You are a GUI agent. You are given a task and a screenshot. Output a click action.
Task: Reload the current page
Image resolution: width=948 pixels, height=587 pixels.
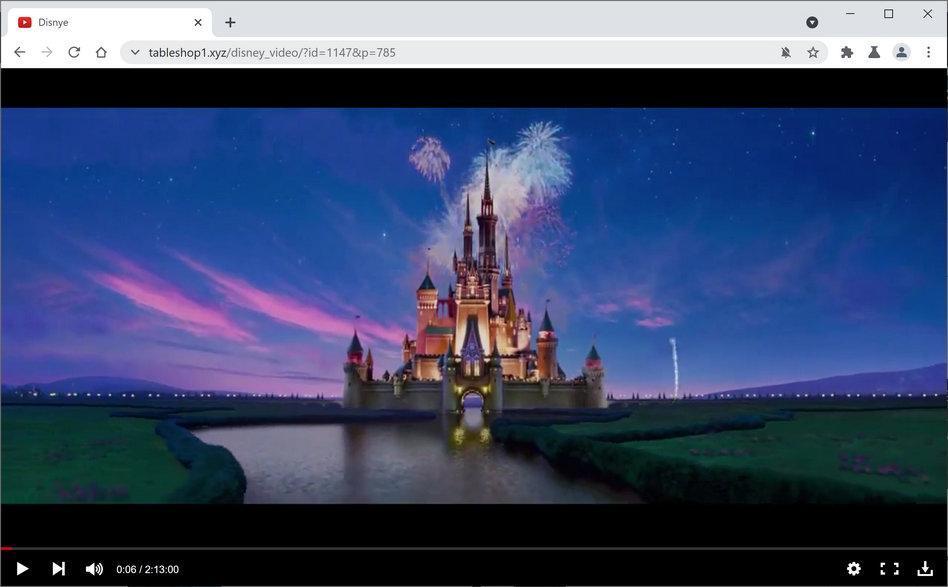pos(74,53)
